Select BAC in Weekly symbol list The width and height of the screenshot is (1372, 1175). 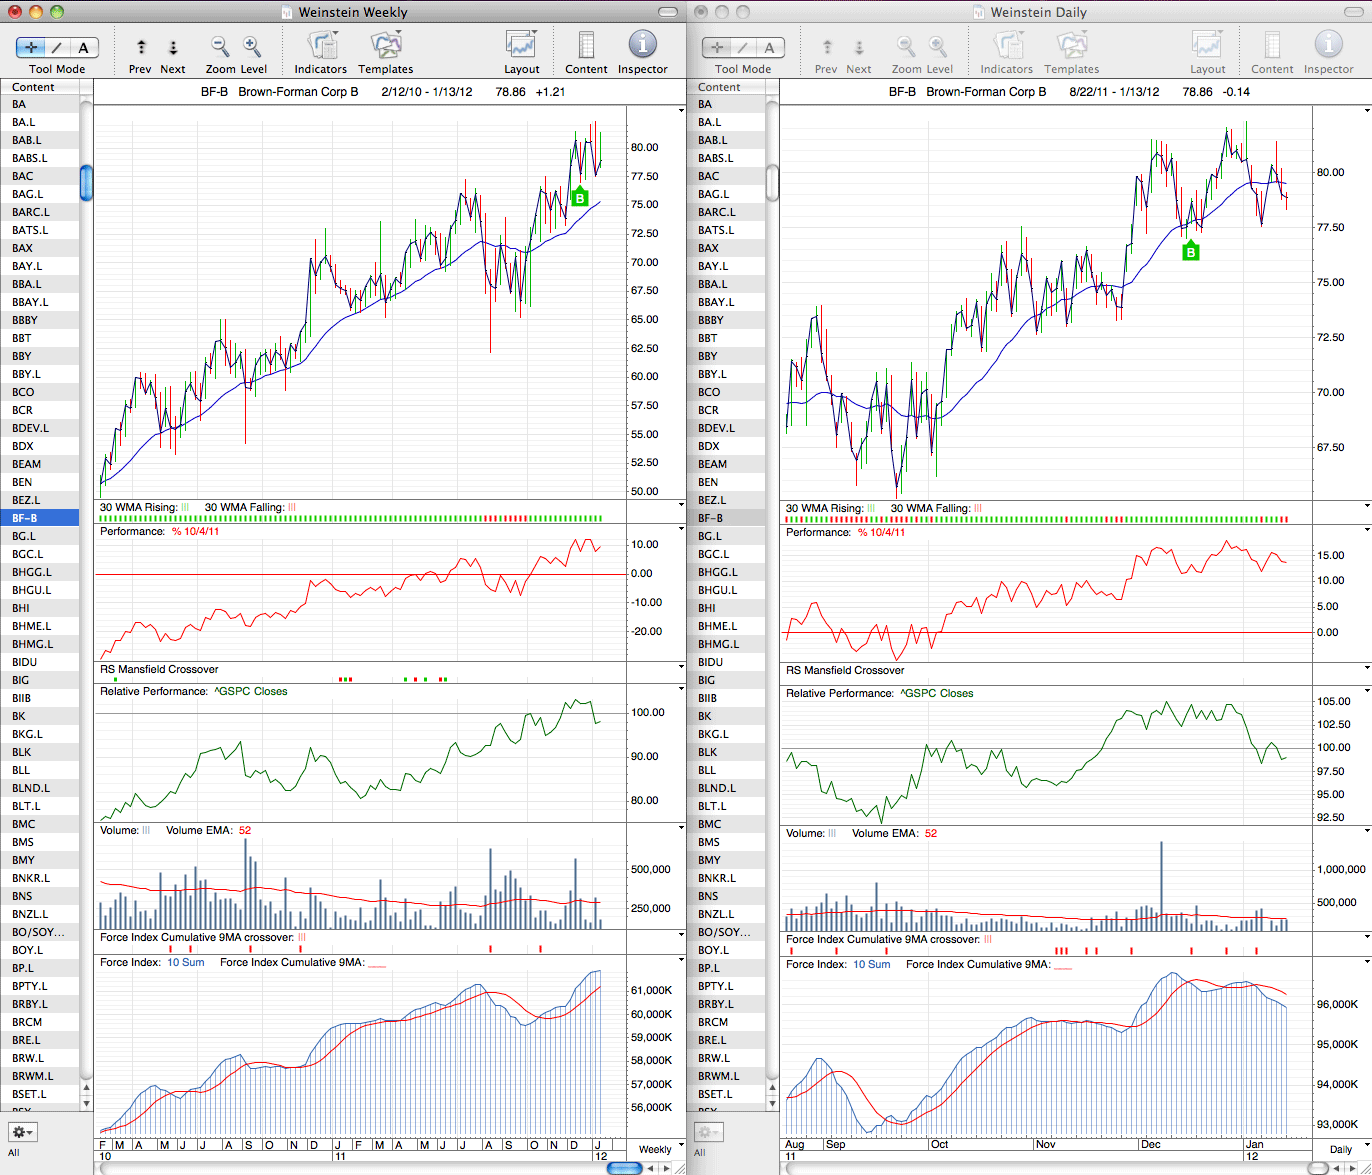40,176
